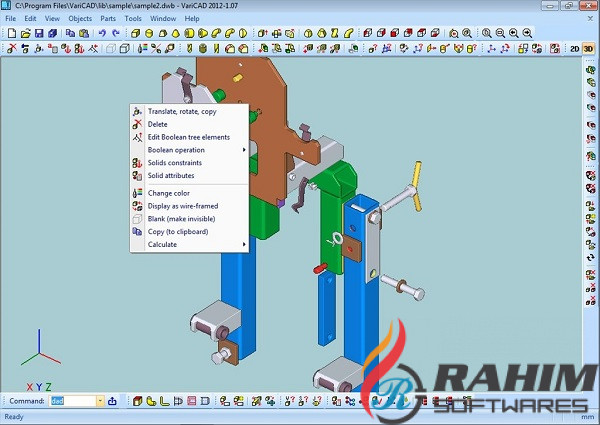The width and height of the screenshot is (600, 425).
Task: Switch to 3D modeling mode
Action: (x=588, y=49)
